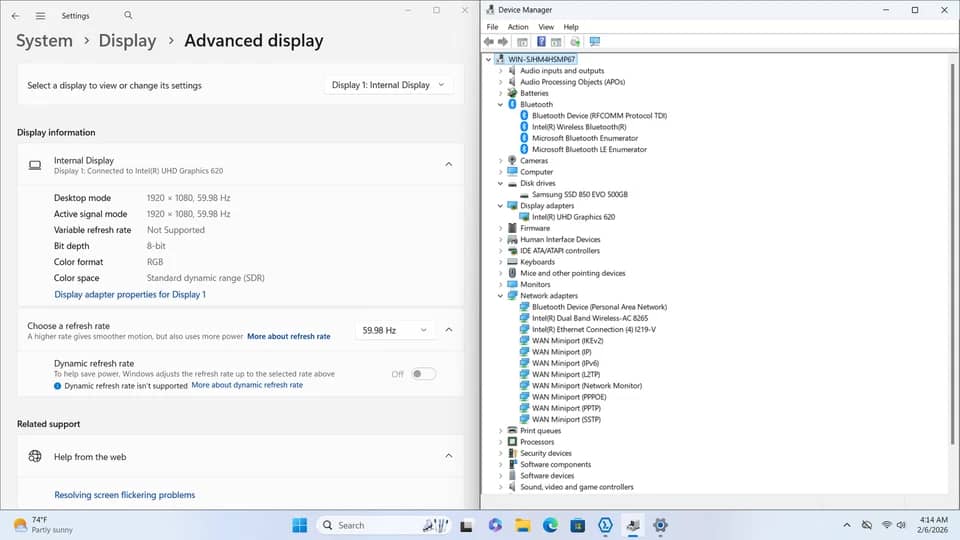
Task: Open the View menu in Device Manager
Action: 546,27
